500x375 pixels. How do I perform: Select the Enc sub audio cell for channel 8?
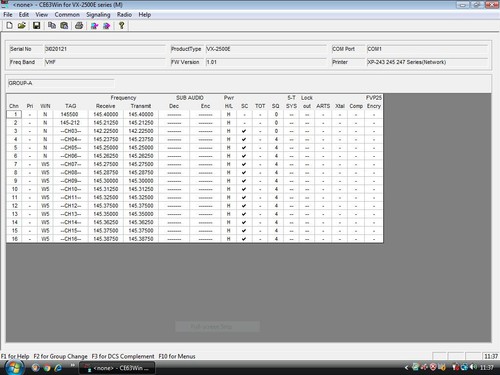point(205,173)
